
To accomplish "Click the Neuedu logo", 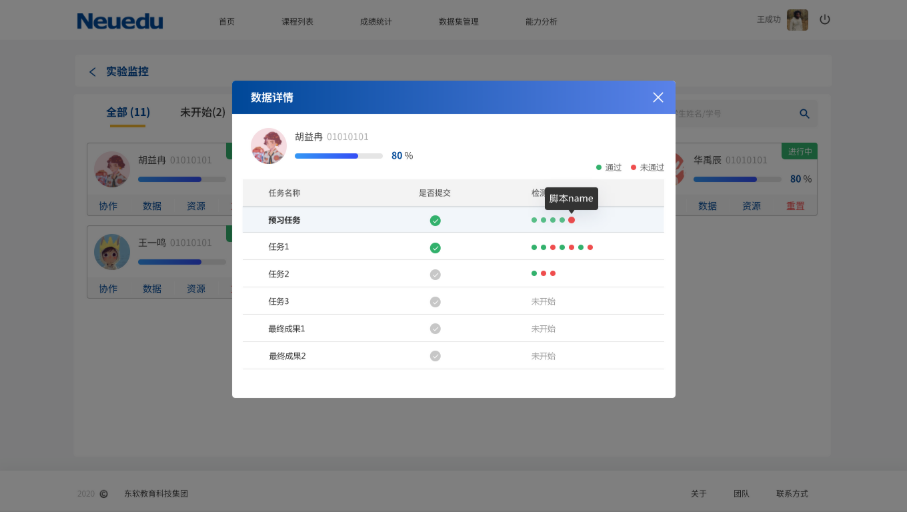I will [120, 21].
